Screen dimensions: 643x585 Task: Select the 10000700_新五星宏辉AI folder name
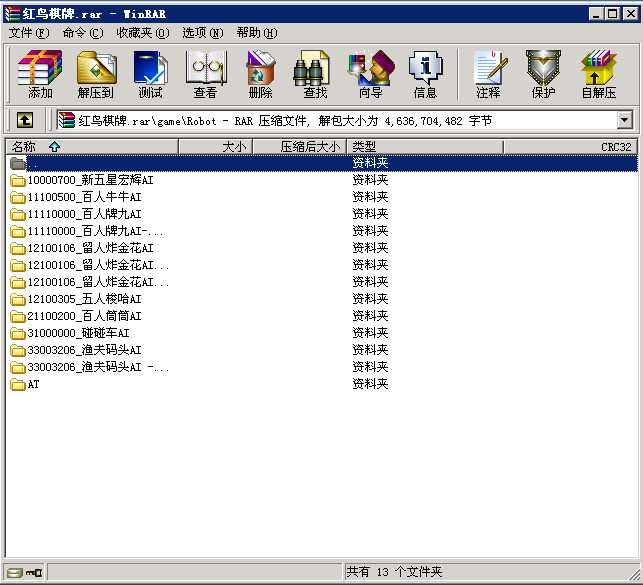click(90, 180)
